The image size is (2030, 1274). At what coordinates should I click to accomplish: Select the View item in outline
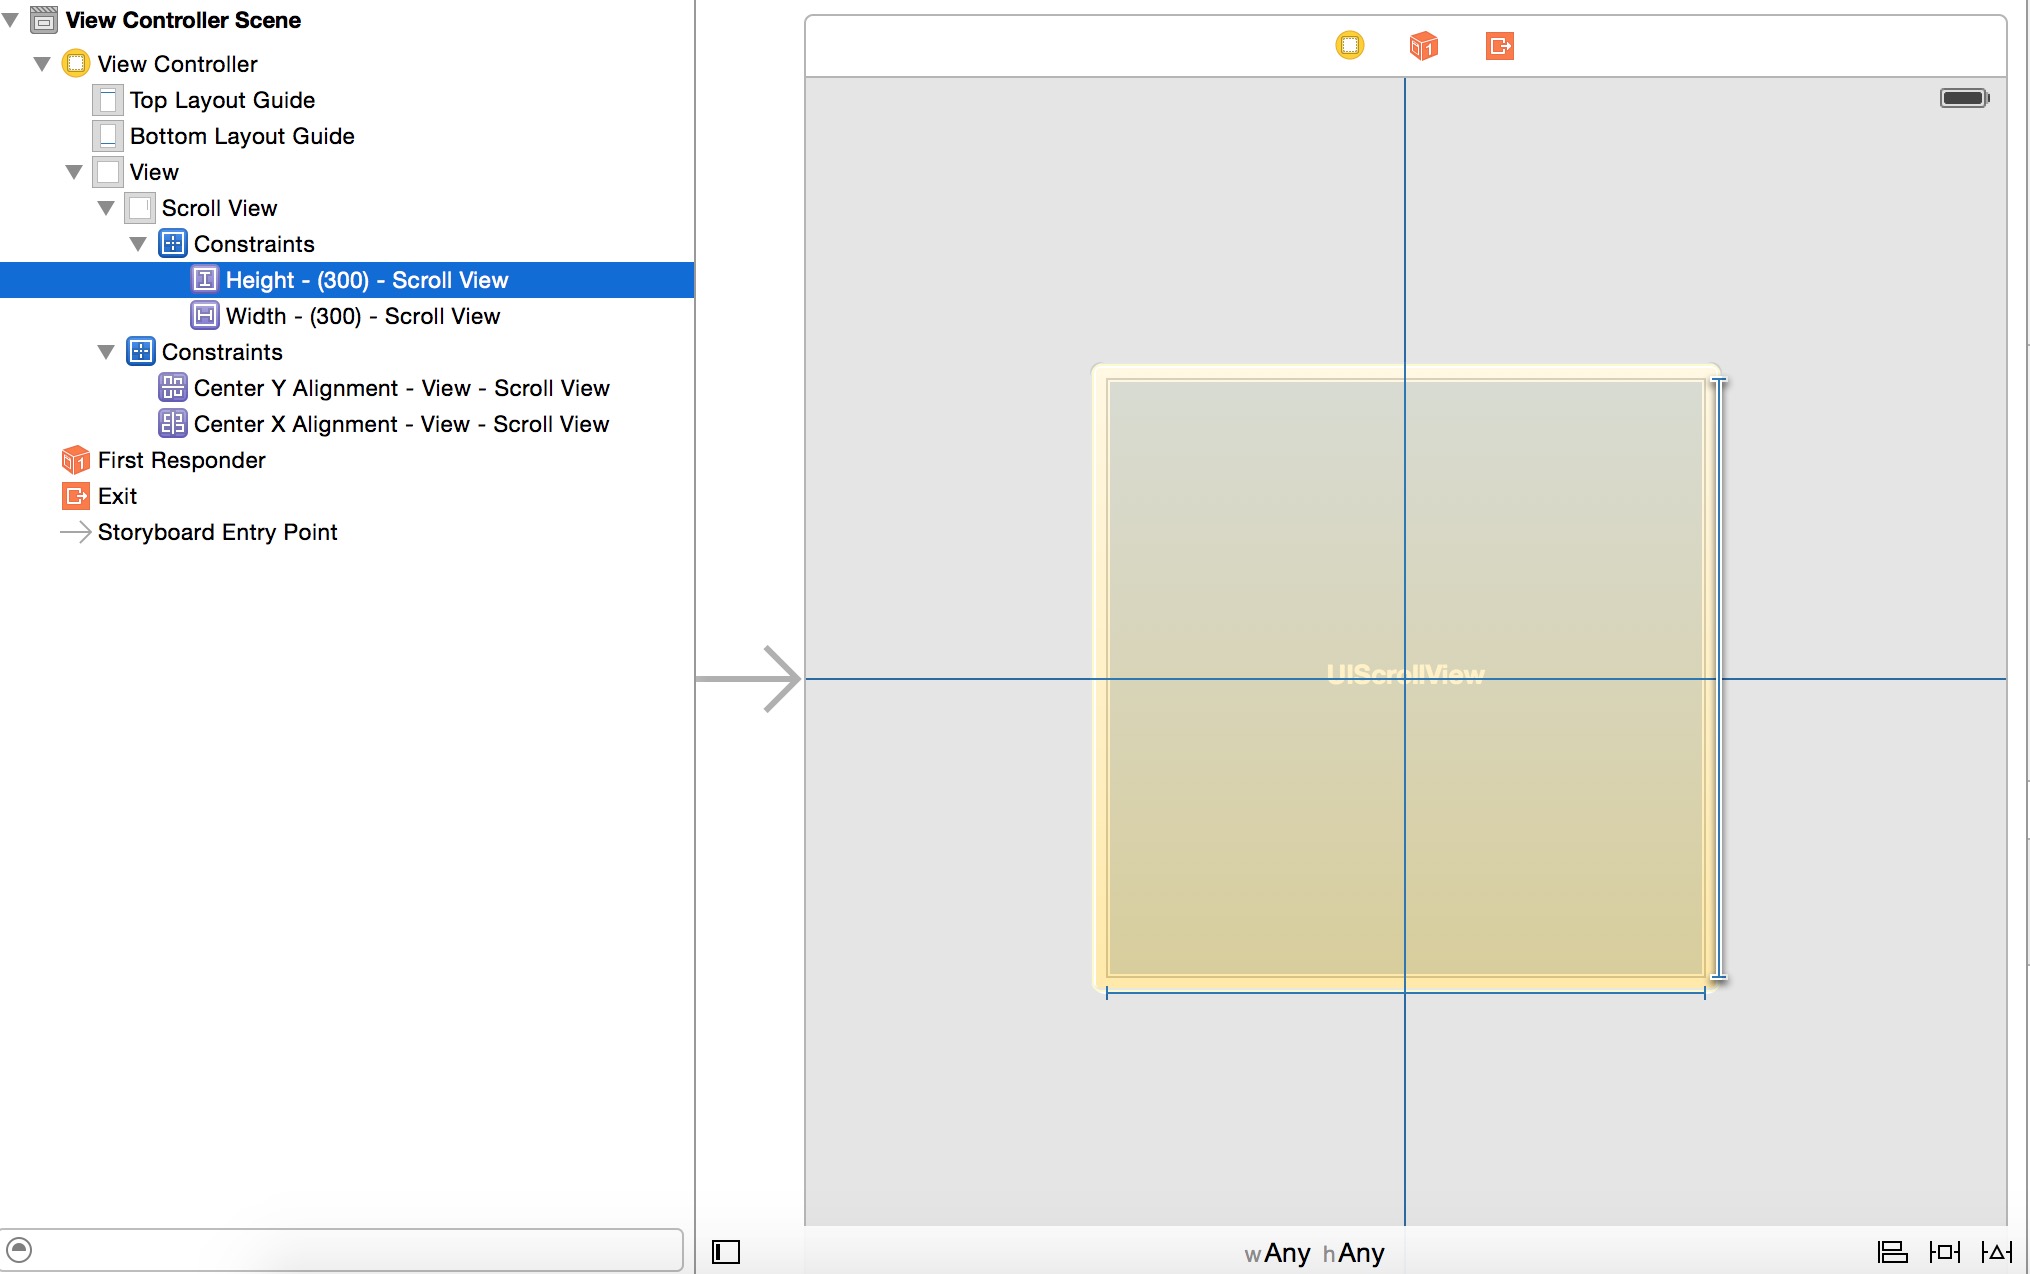(x=347, y=172)
